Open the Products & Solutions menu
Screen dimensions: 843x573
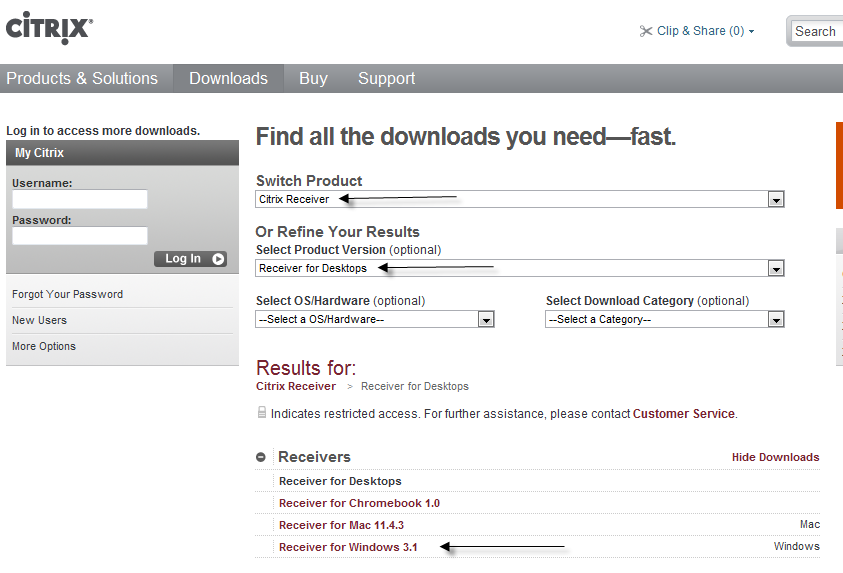[82, 78]
